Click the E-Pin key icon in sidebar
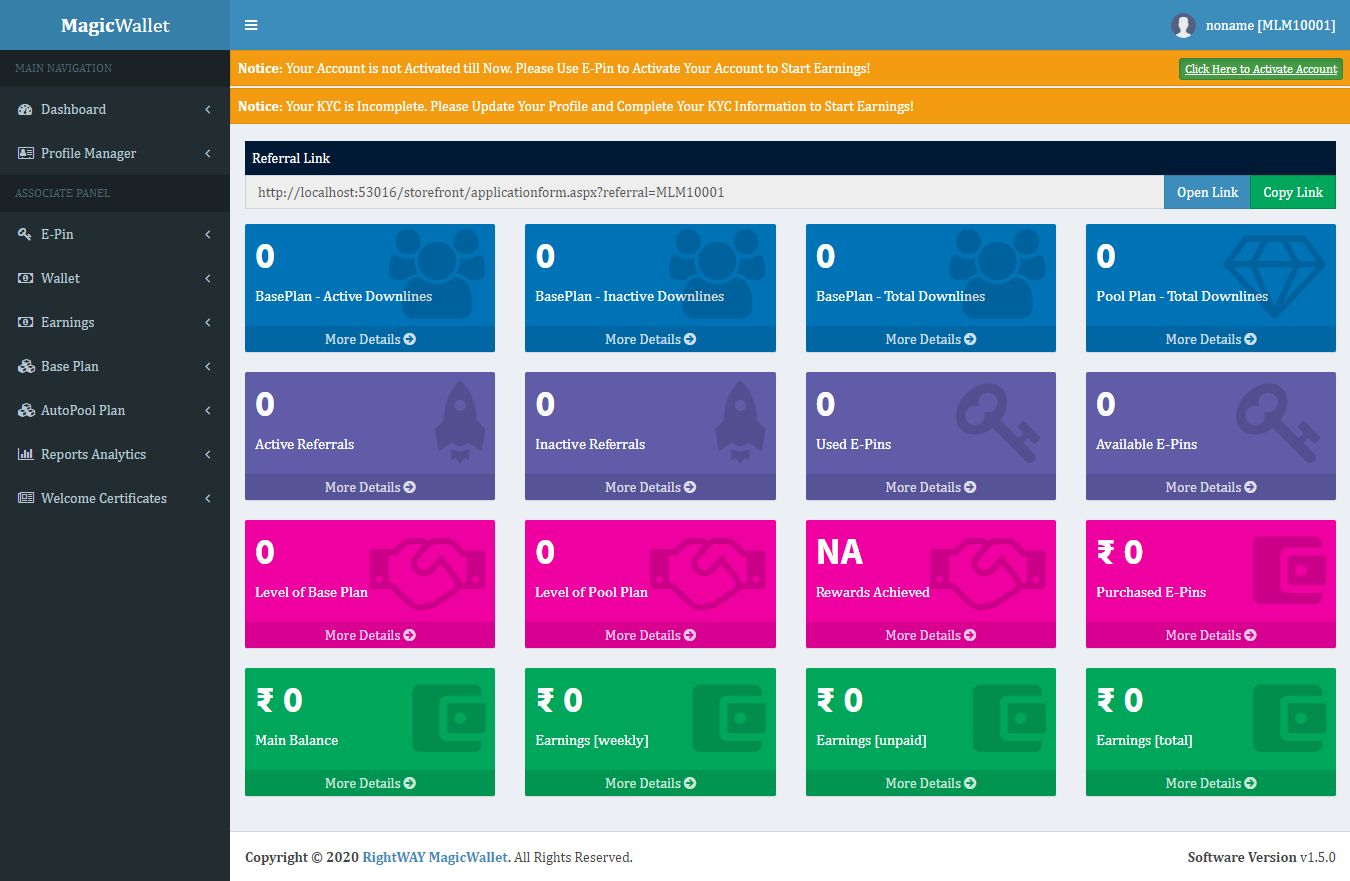The height and width of the screenshot is (881, 1350). (x=26, y=234)
